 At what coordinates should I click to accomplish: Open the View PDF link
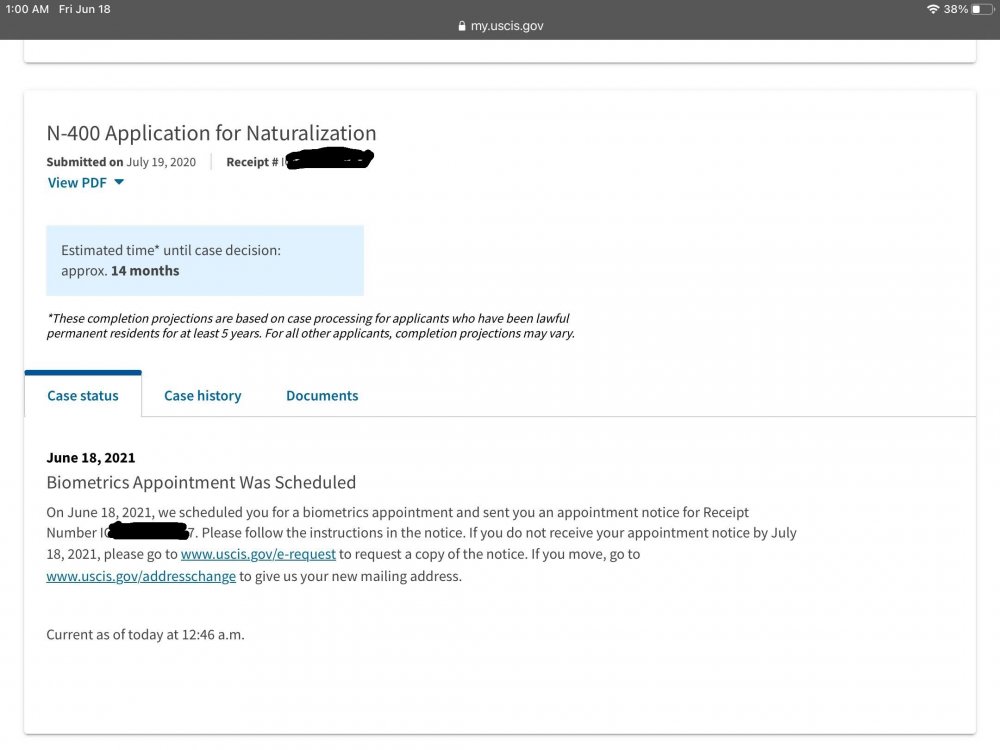click(x=77, y=183)
